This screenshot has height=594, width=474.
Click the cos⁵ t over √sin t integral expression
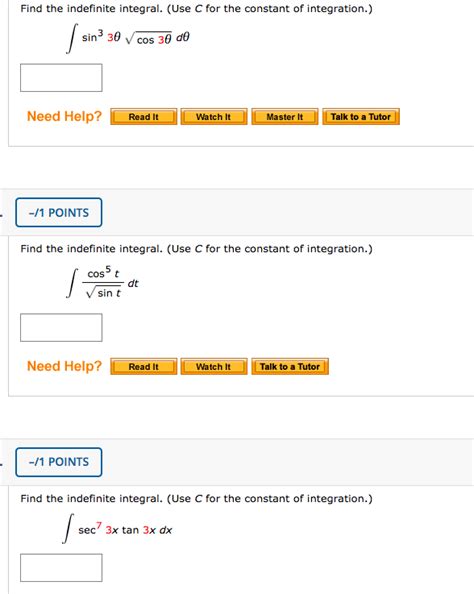(x=102, y=283)
